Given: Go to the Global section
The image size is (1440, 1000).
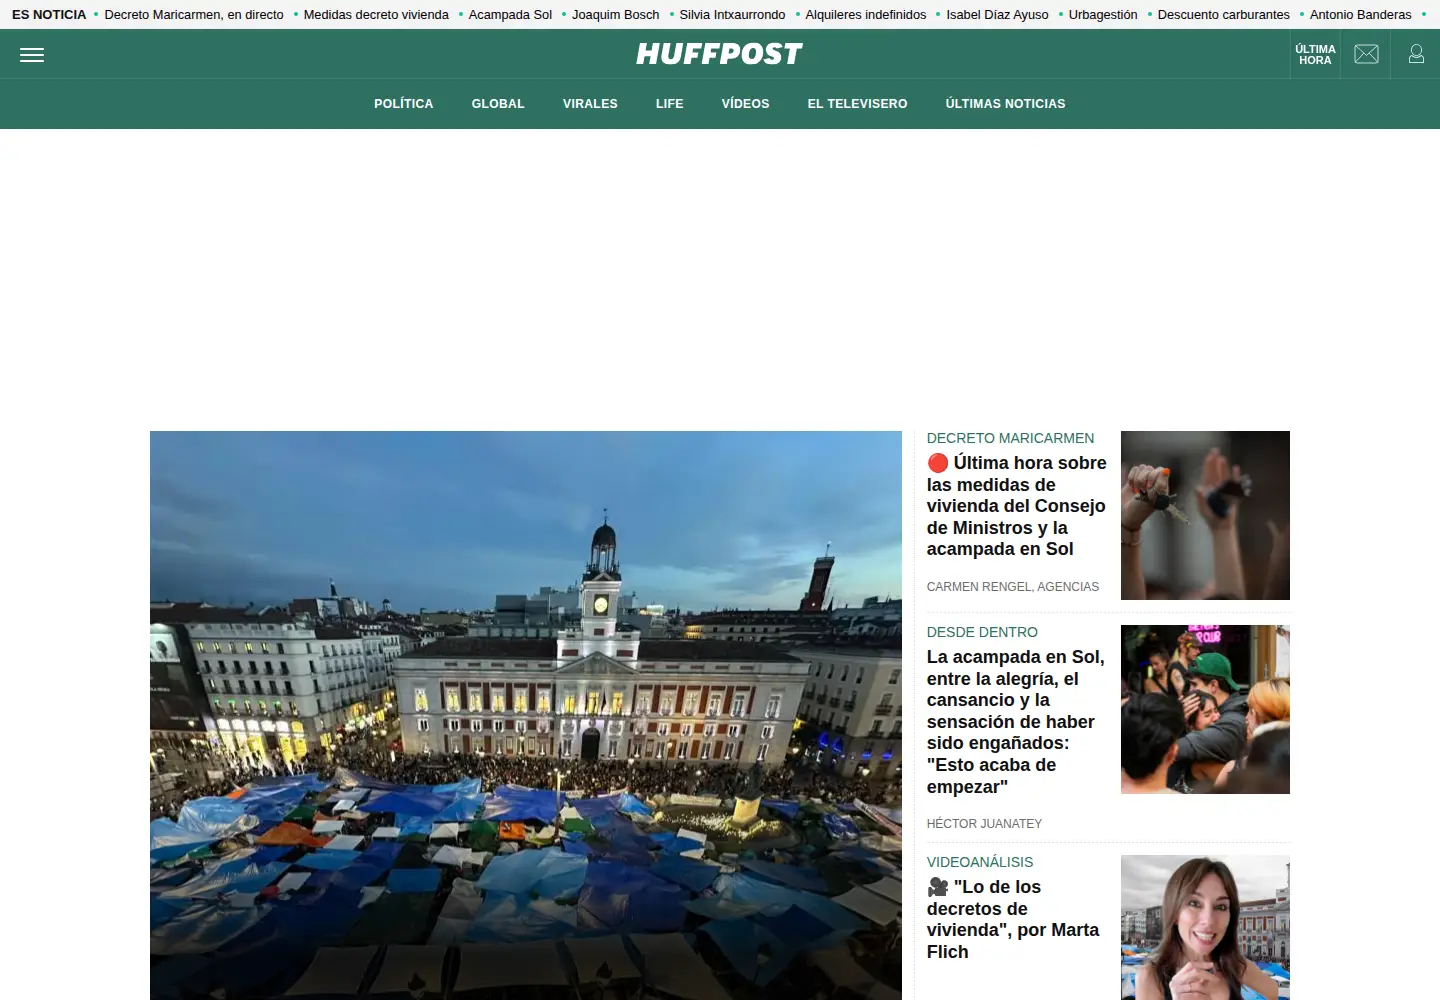Looking at the screenshot, I should click(x=498, y=104).
